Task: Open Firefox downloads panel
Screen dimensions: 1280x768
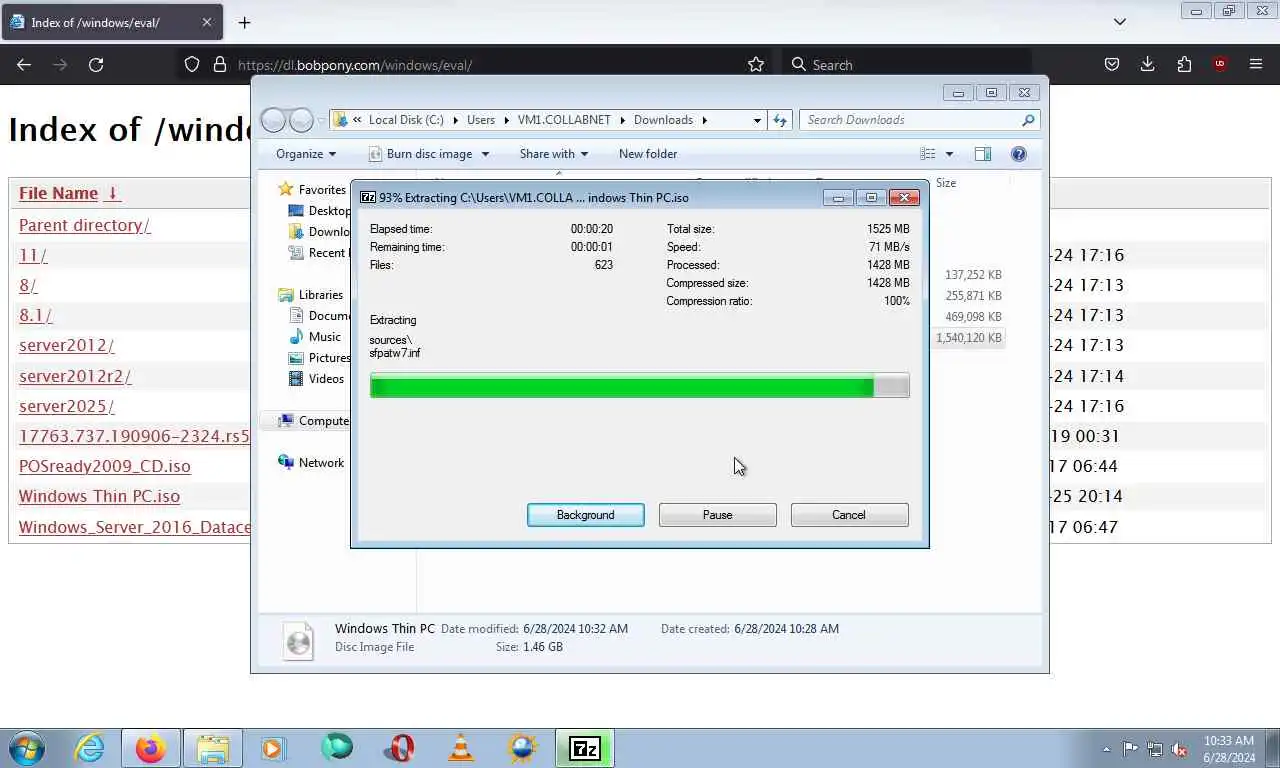Action: click(x=1147, y=64)
